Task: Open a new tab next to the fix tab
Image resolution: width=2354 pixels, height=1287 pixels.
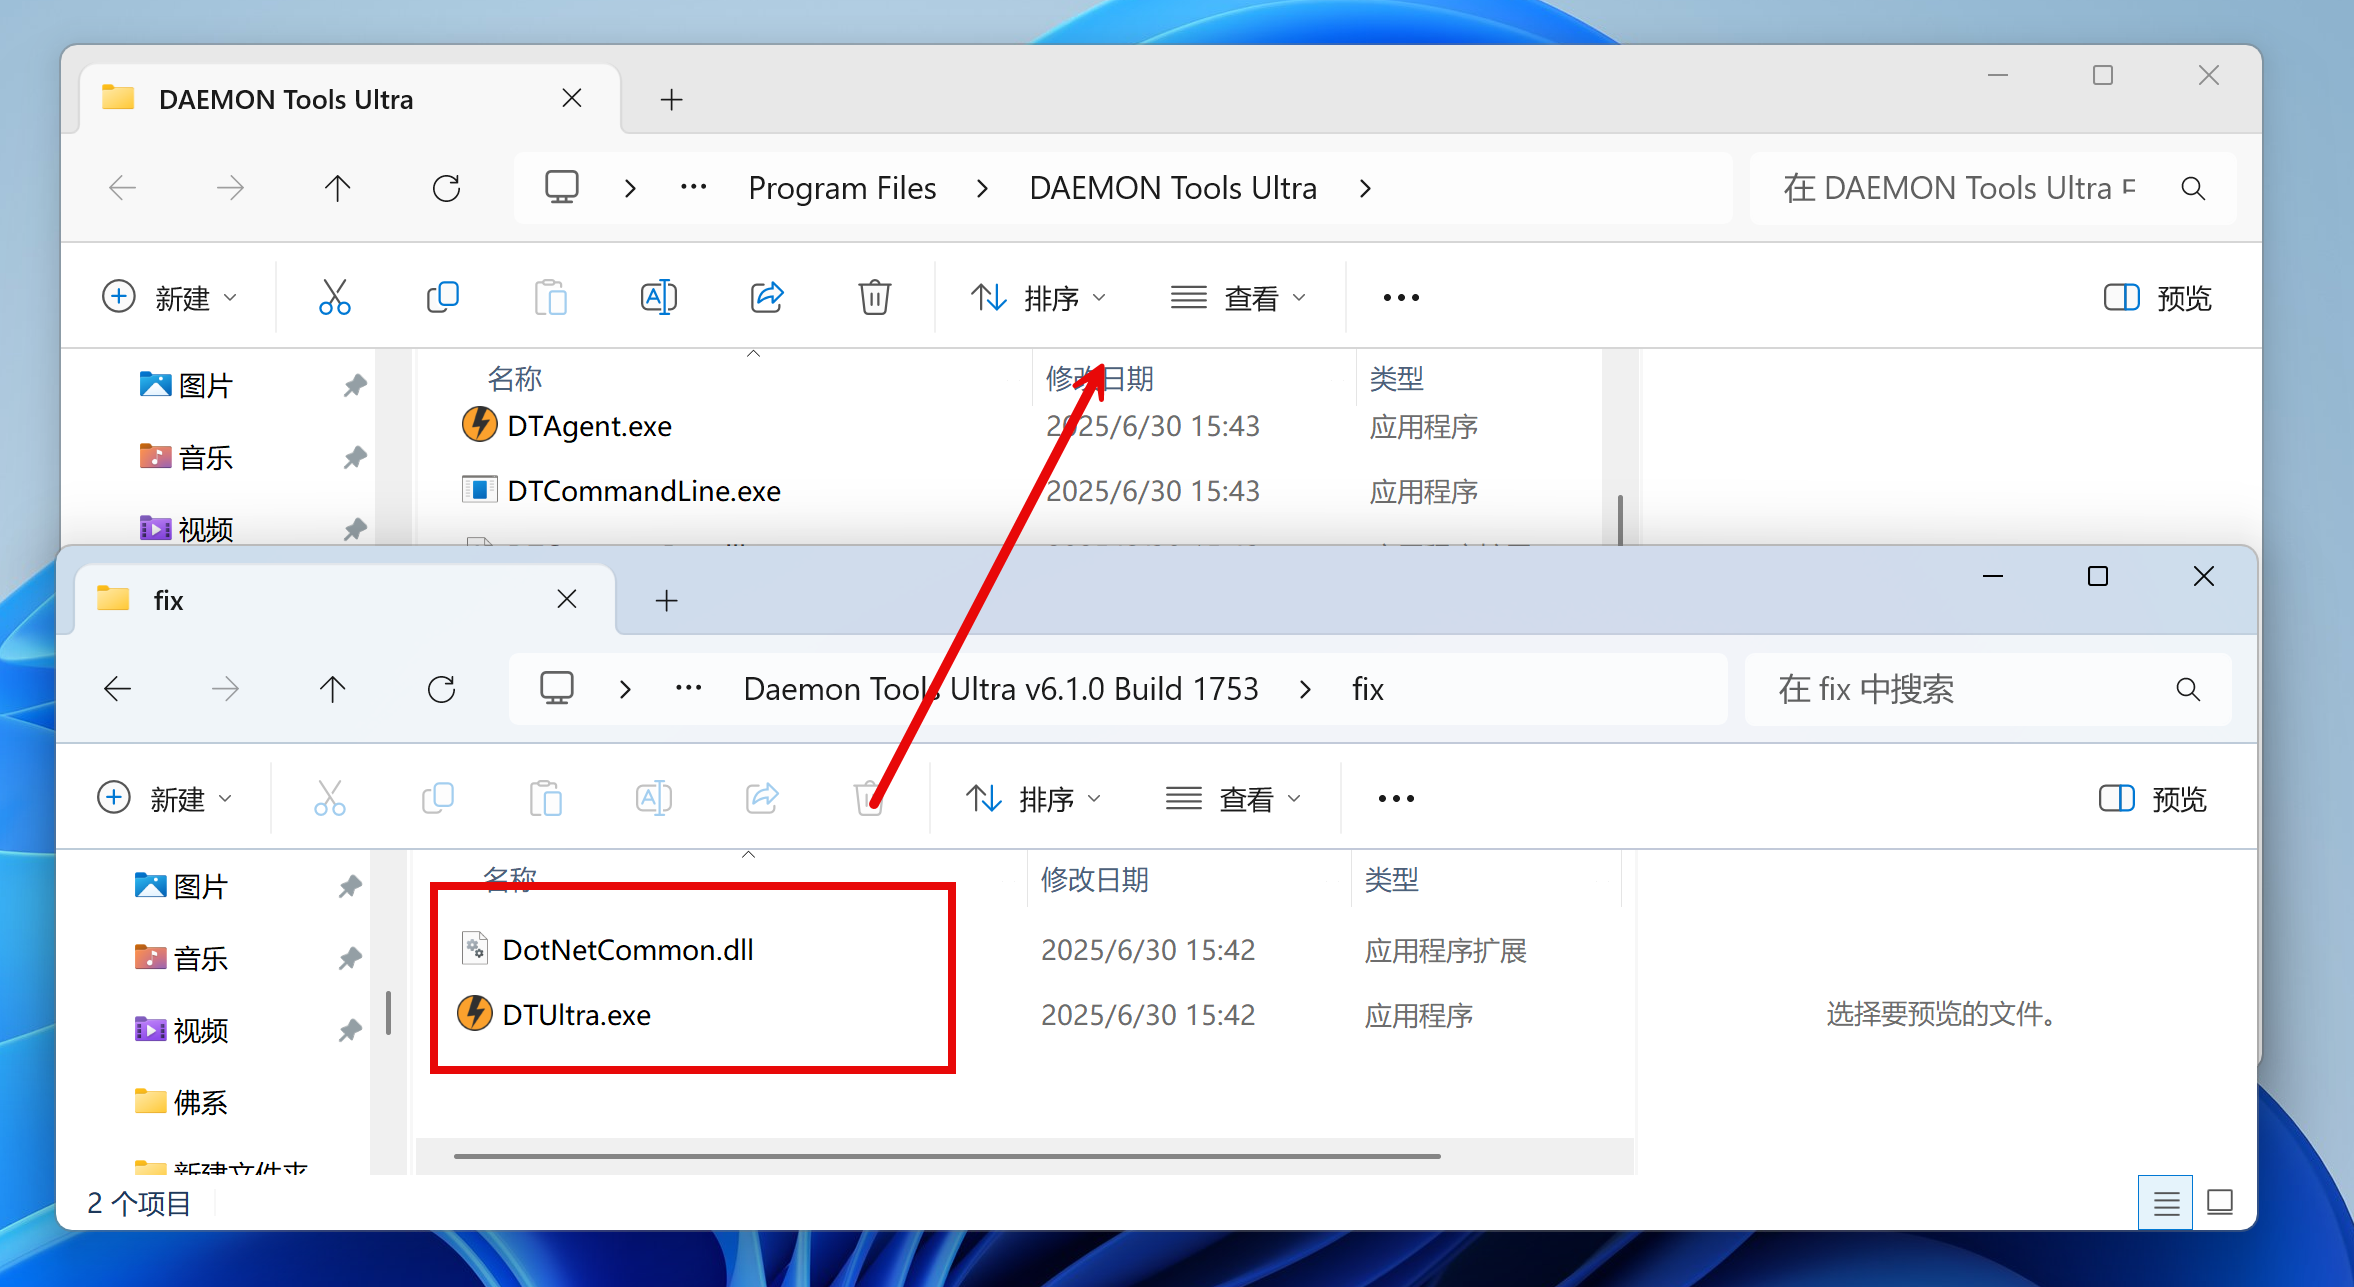Action: 666,600
